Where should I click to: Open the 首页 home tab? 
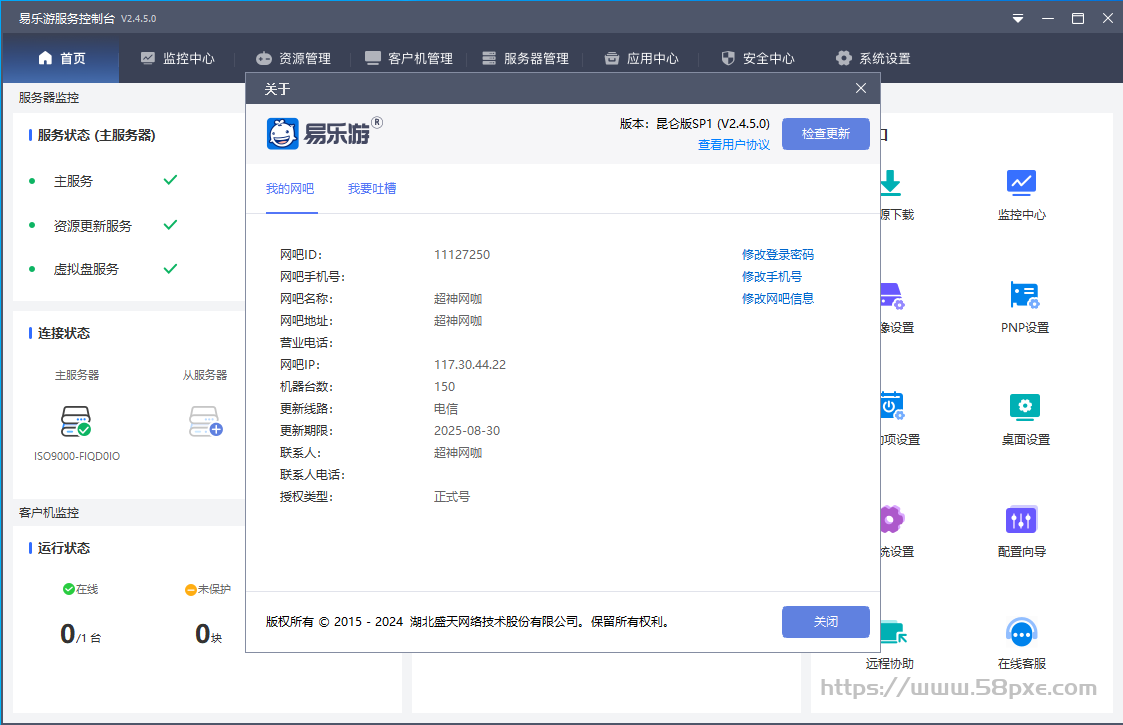click(x=62, y=58)
